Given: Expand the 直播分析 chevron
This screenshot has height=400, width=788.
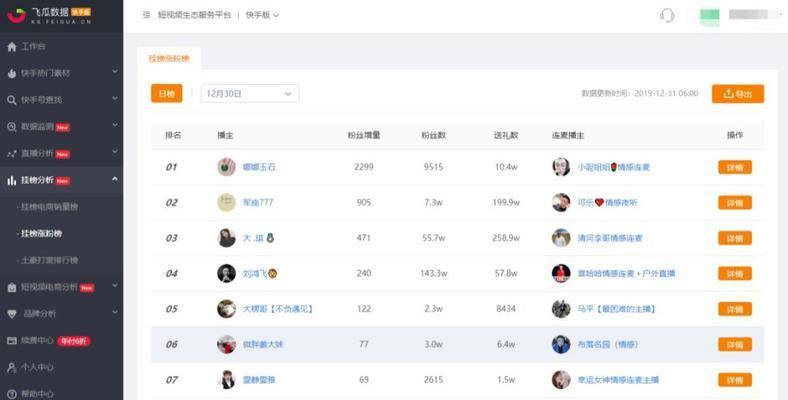Looking at the screenshot, I should click(115, 152).
